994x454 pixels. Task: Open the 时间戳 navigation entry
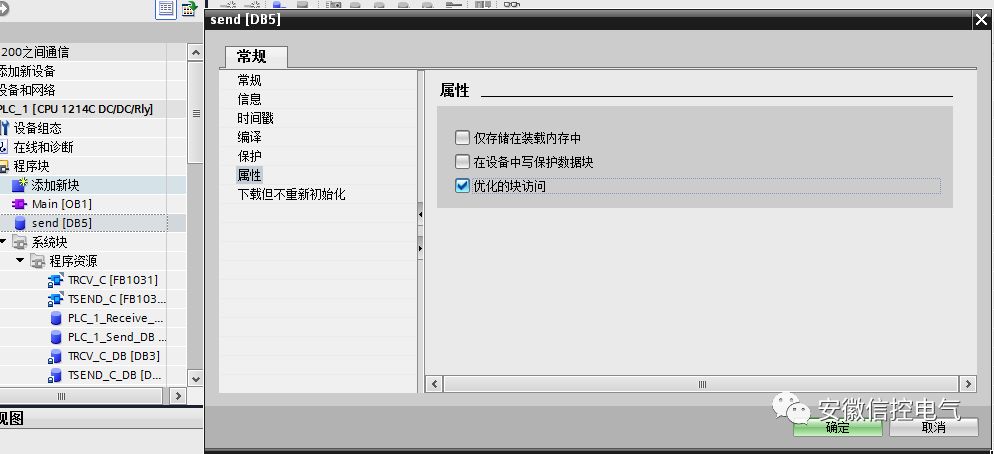click(x=255, y=119)
